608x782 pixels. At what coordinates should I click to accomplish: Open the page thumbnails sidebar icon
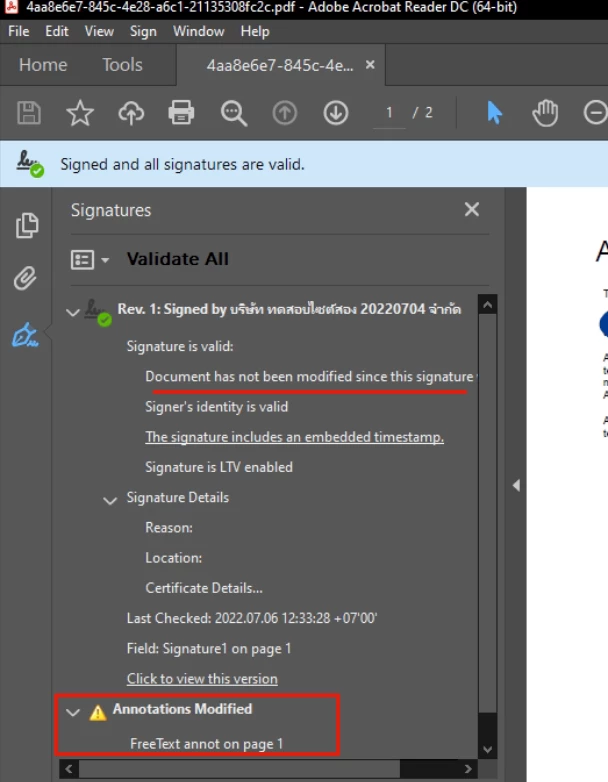[26, 225]
